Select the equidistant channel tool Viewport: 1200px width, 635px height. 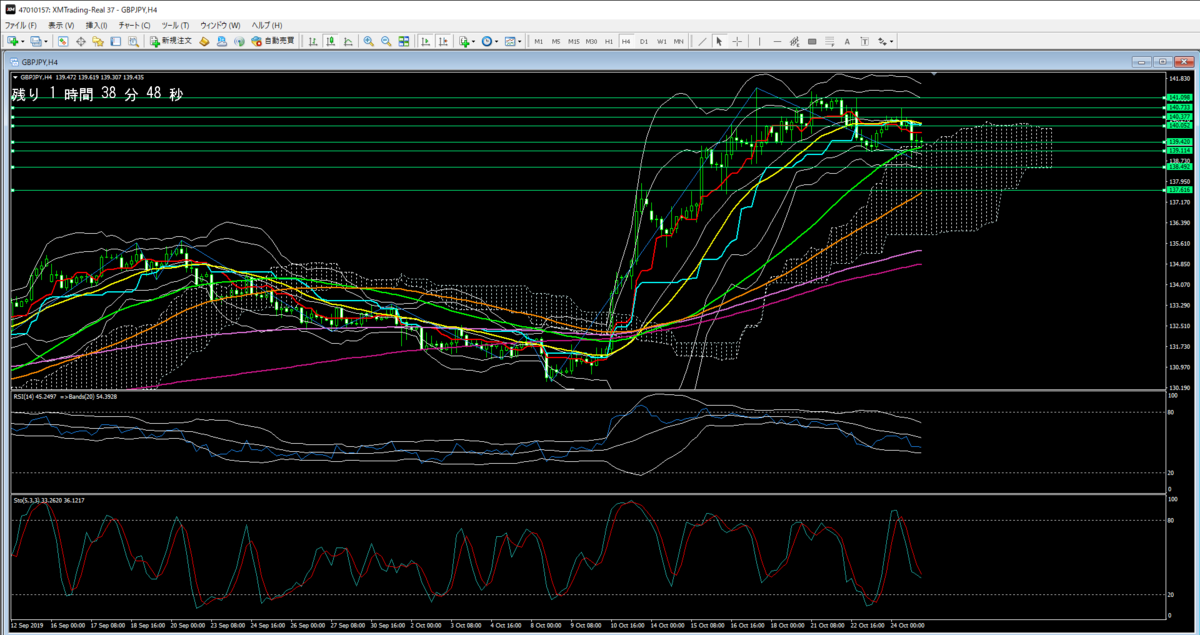pos(795,41)
